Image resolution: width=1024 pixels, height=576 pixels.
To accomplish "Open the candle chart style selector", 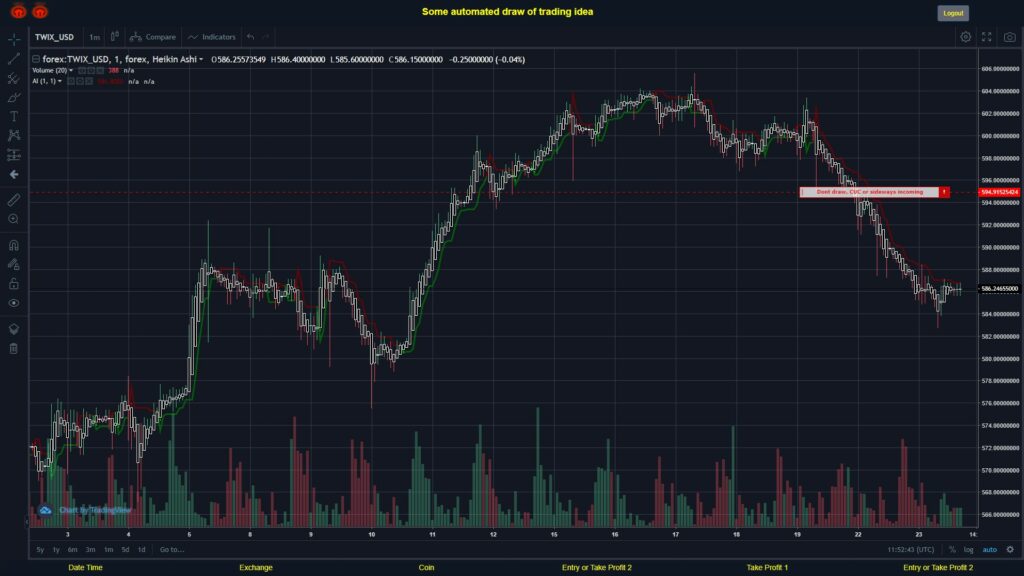I will pyautogui.click(x=115, y=37).
